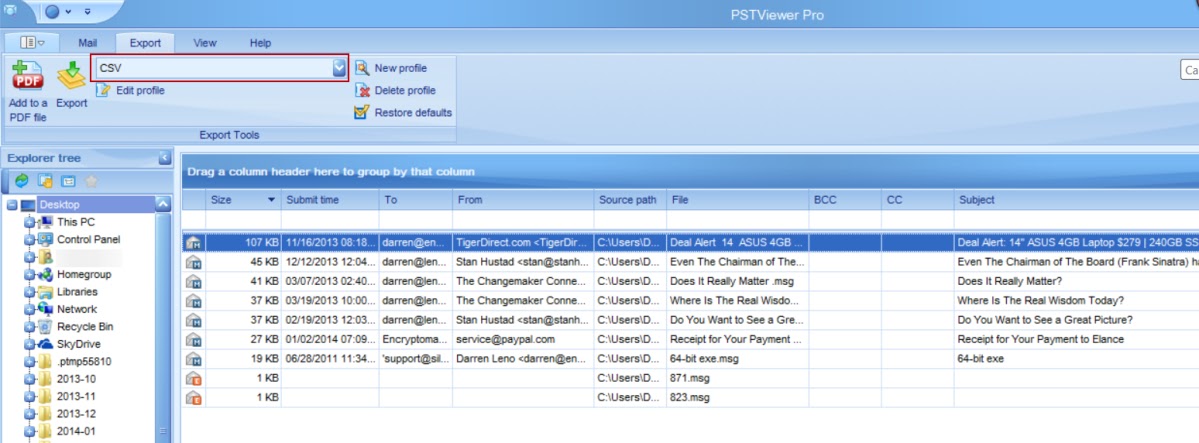Open the CSV export profile dropdown

340,68
